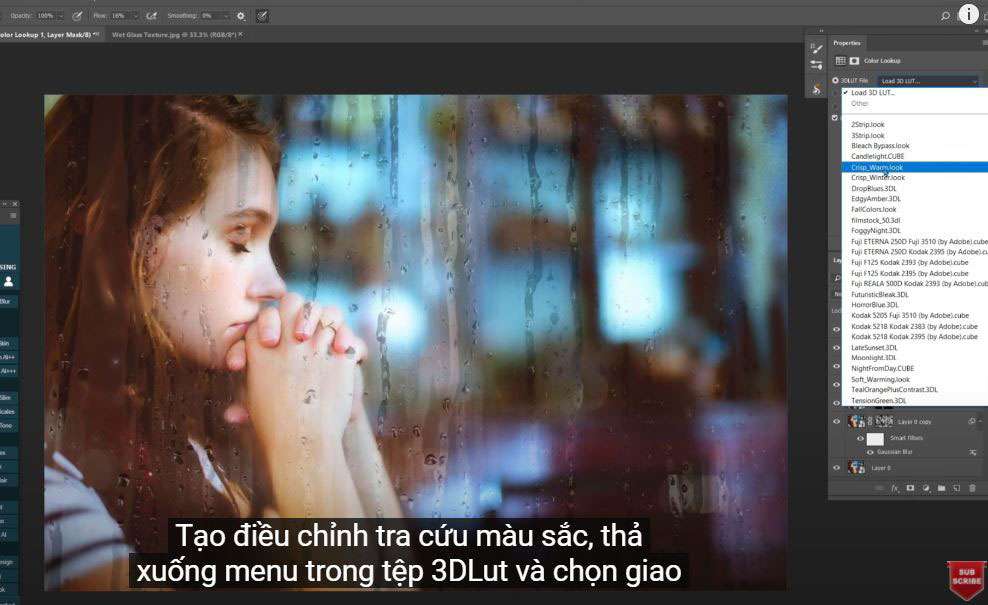
Task: Switch to the Color Lookup 1 document tab
Action: 50,35
